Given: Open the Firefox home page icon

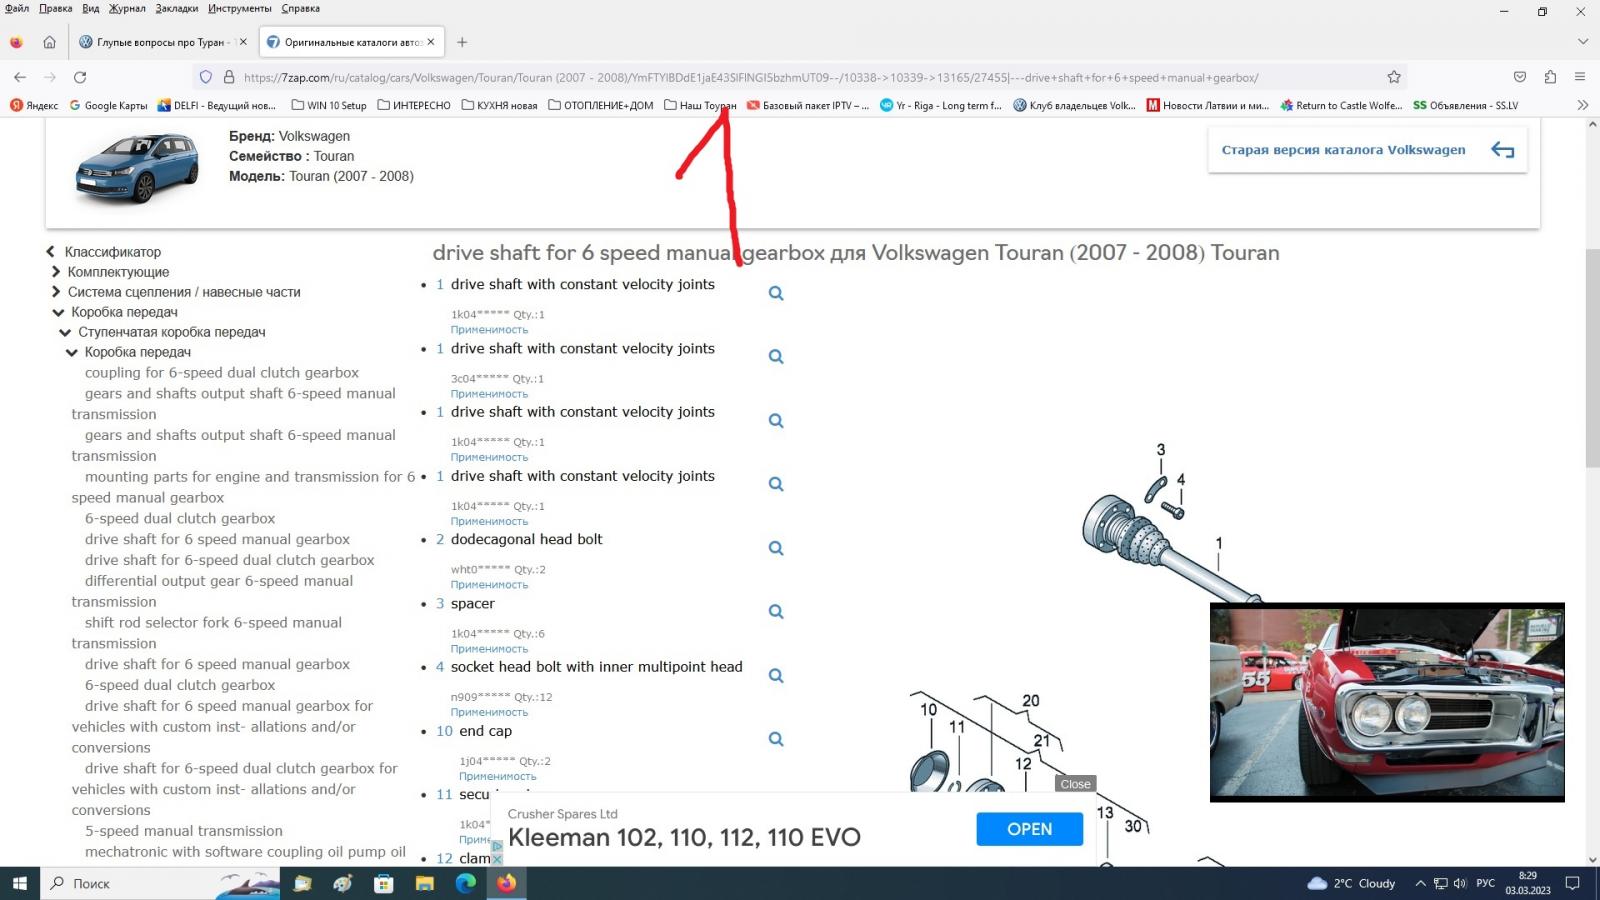Looking at the screenshot, I should pyautogui.click(x=49, y=42).
